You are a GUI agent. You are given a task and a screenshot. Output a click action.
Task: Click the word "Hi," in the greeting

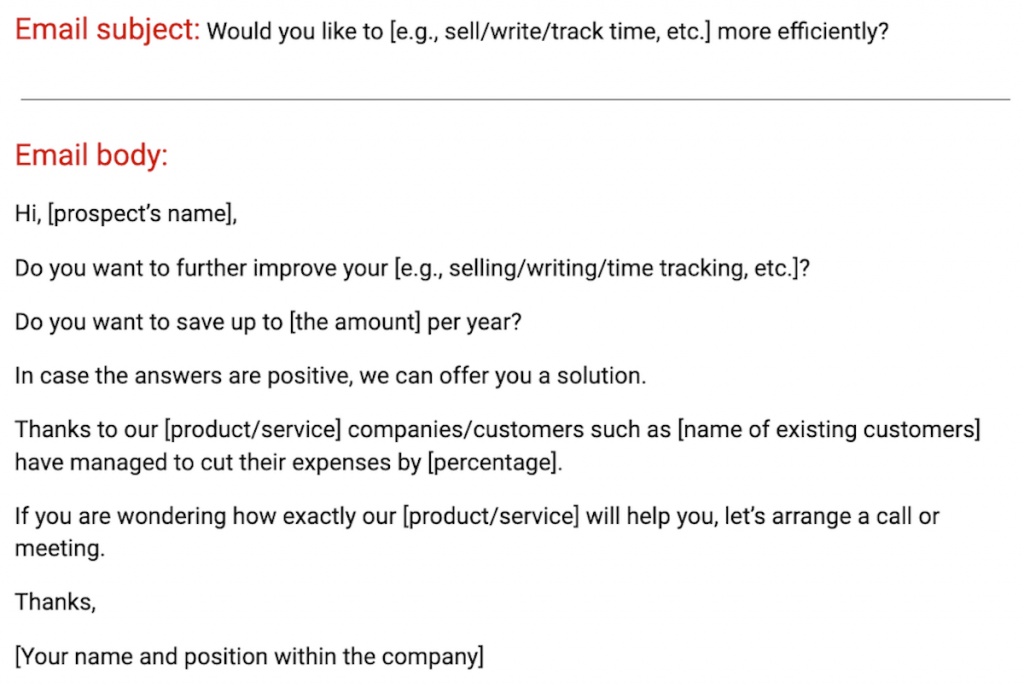(28, 214)
